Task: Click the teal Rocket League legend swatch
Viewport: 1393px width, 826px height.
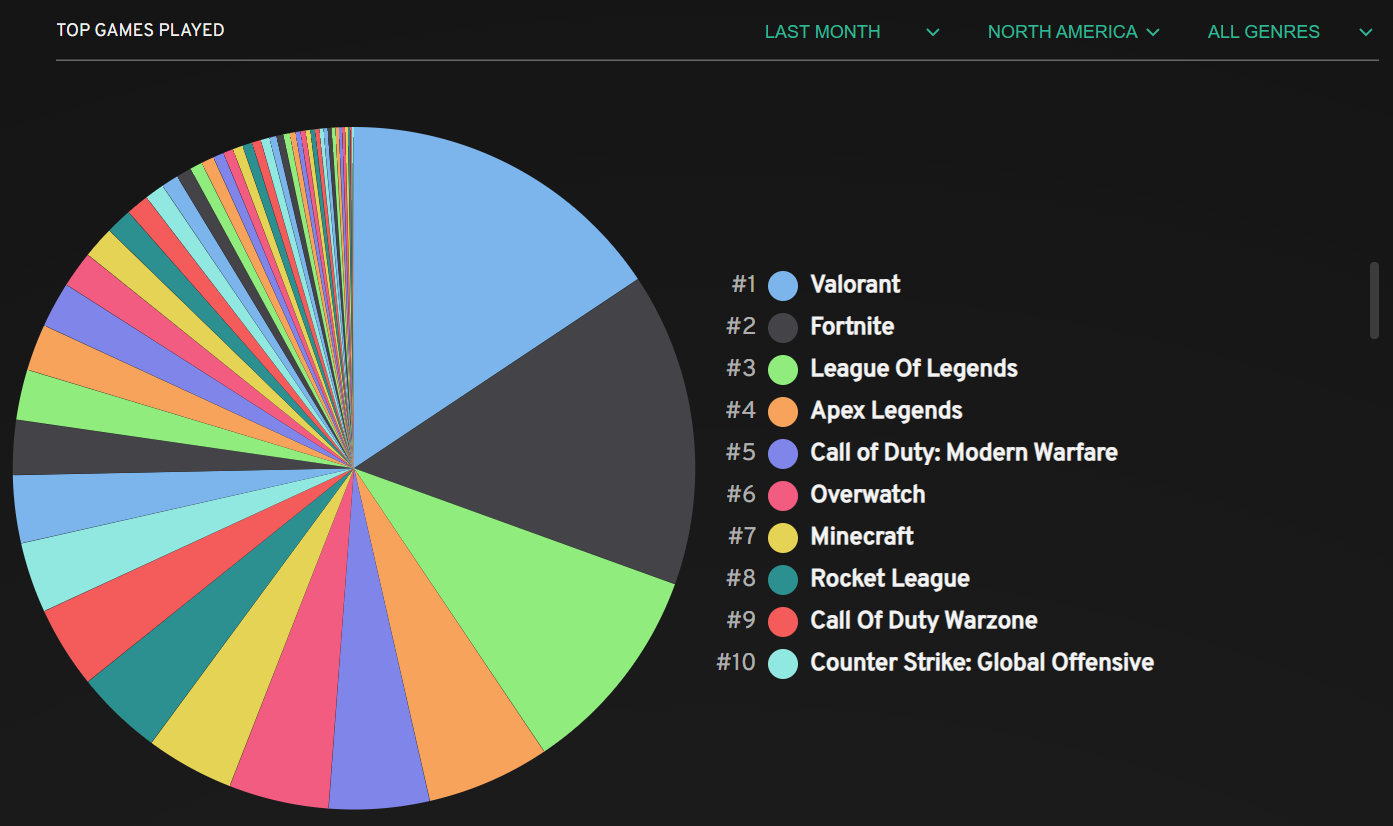Action: pos(783,579)
